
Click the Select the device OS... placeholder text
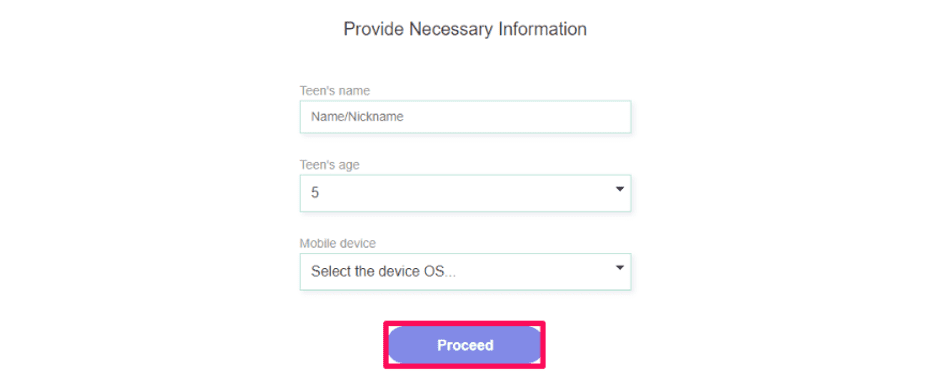tap(383, 272)
